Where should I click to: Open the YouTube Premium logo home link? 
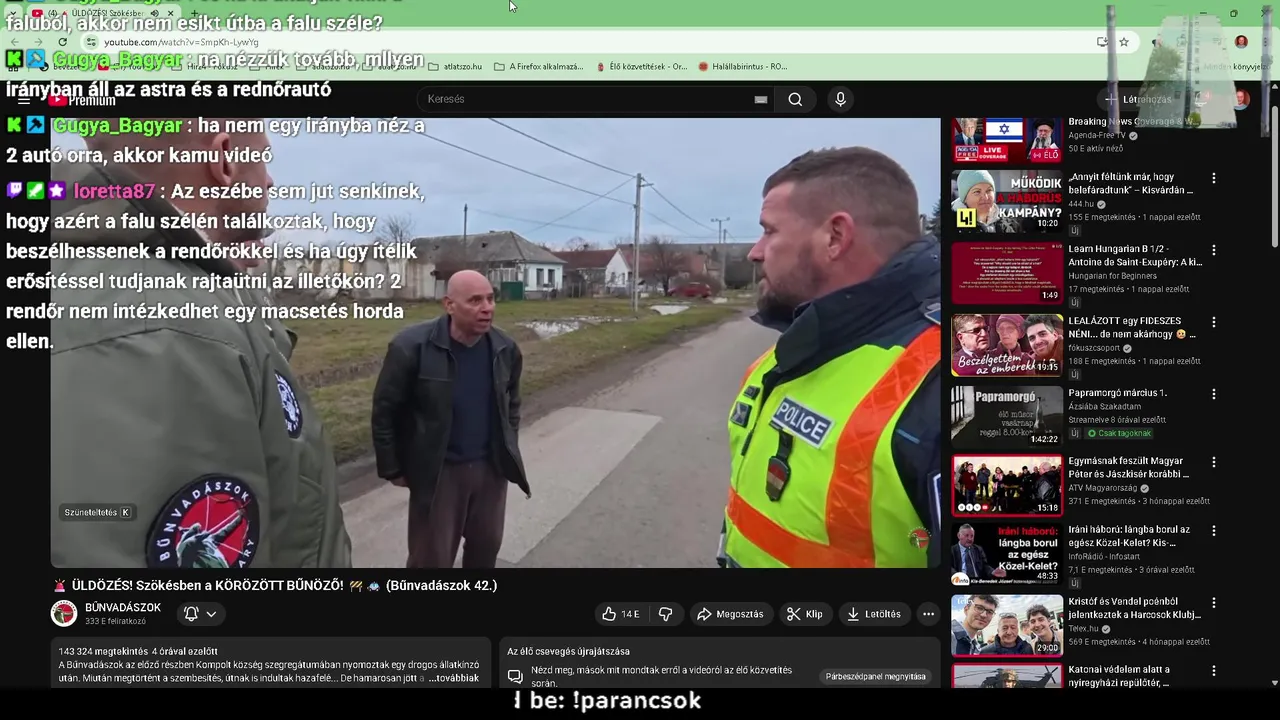pos(82,100)
